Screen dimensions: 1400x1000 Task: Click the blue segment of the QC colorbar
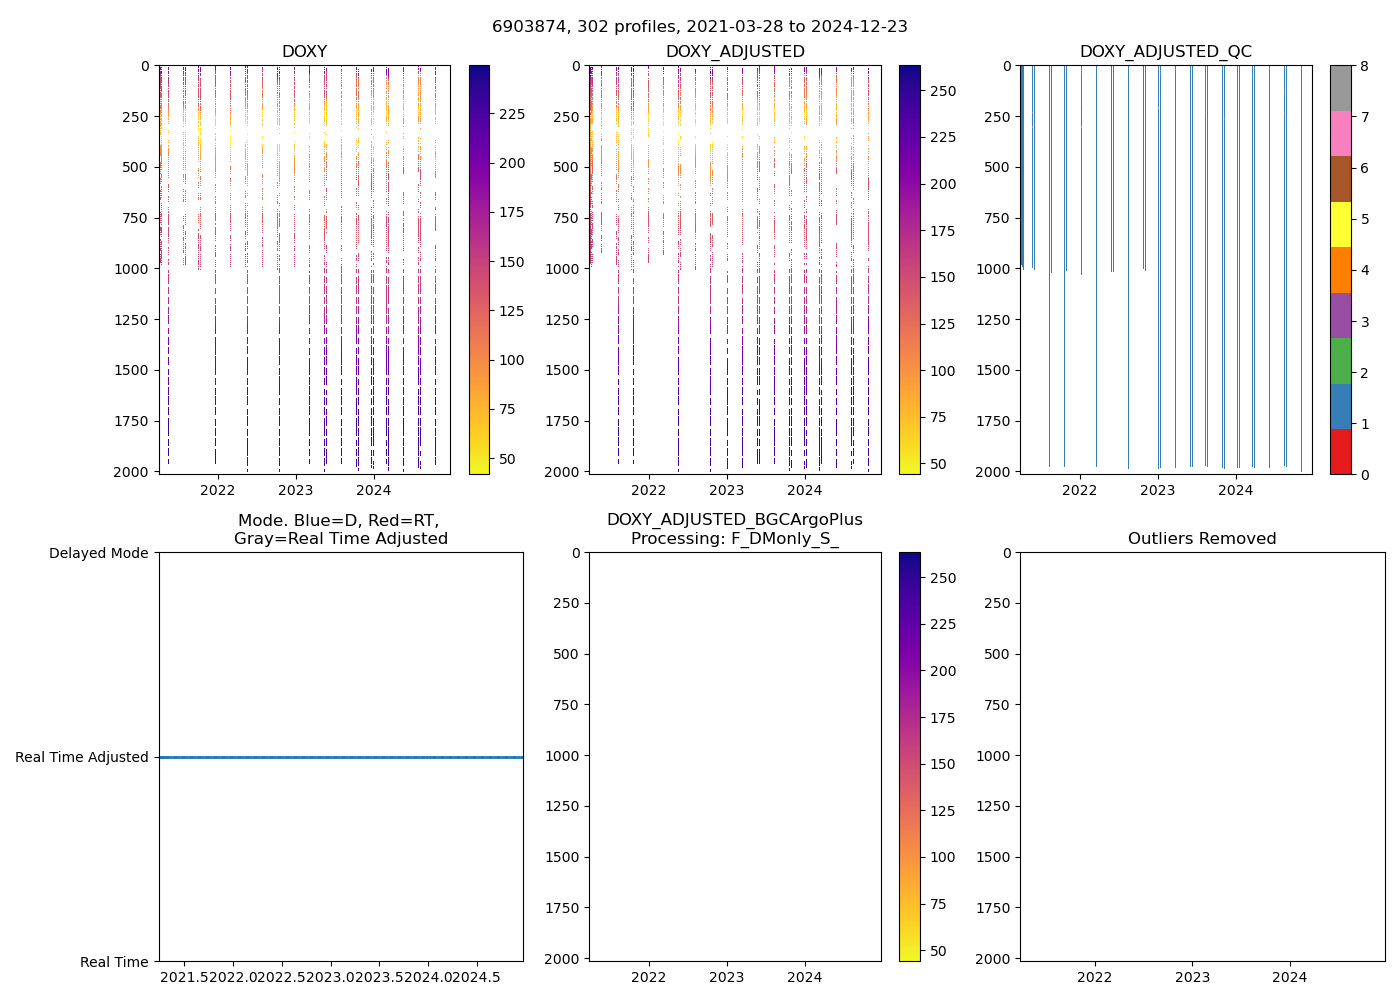[1340, 406]
